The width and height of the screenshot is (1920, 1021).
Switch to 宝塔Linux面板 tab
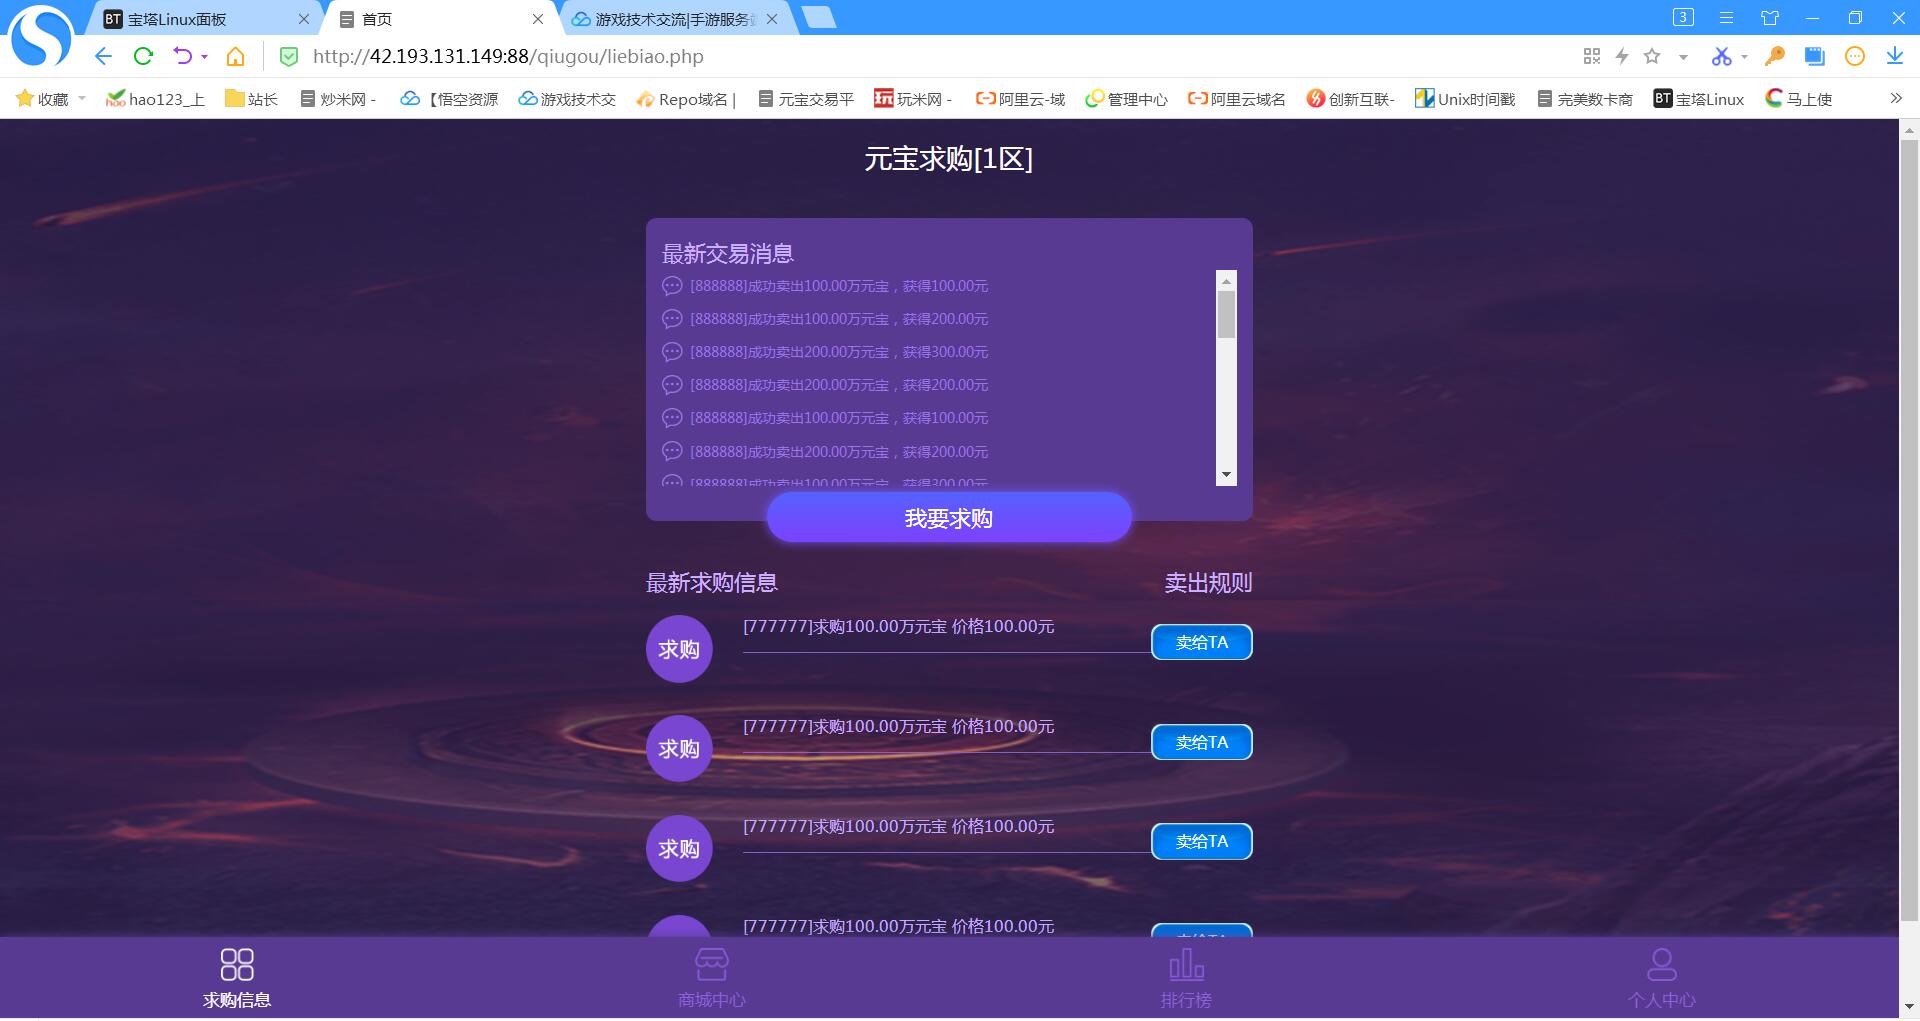[x=190, y=19]
